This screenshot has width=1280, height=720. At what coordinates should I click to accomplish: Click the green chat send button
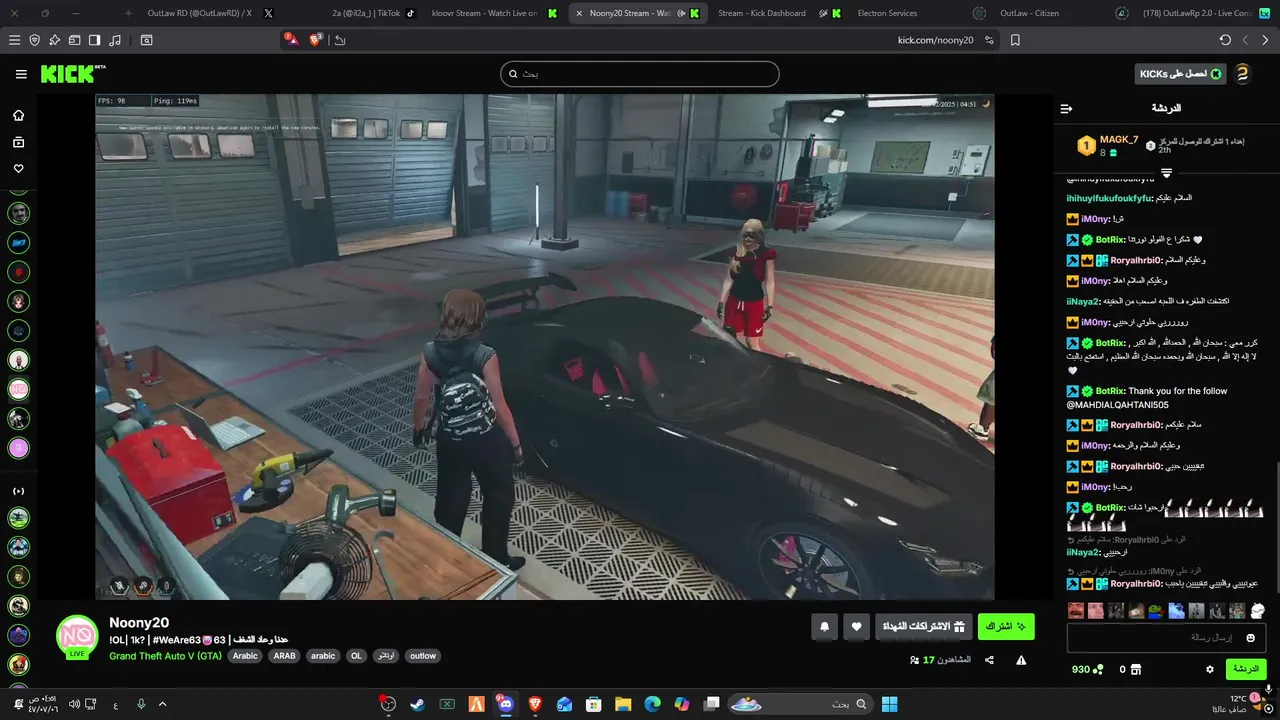(1246, 669)
